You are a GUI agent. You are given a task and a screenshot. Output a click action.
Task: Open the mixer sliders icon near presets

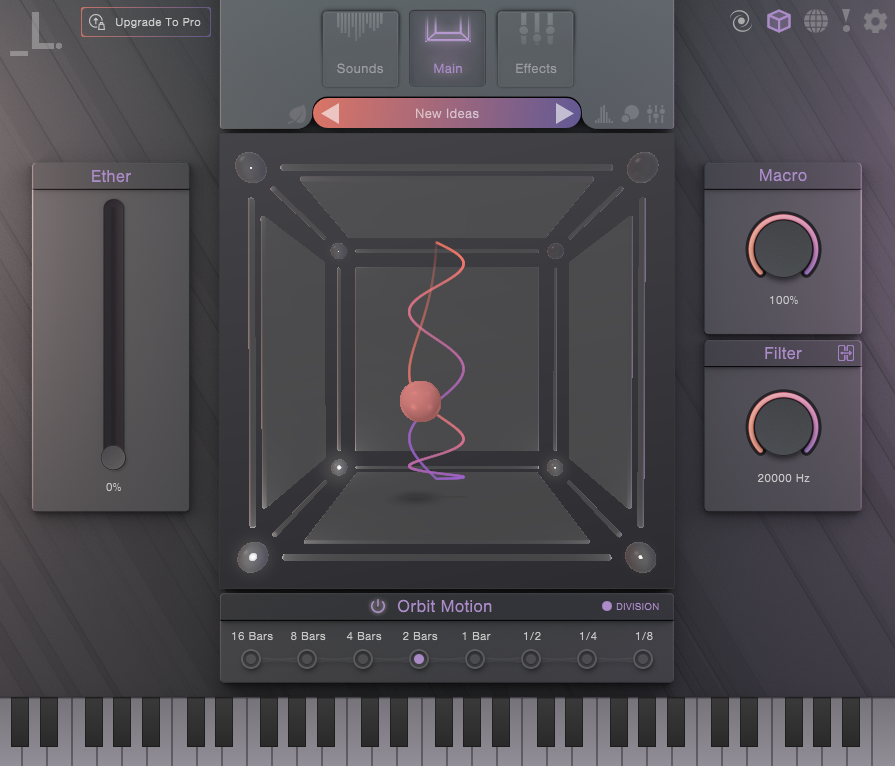(656, 114)
